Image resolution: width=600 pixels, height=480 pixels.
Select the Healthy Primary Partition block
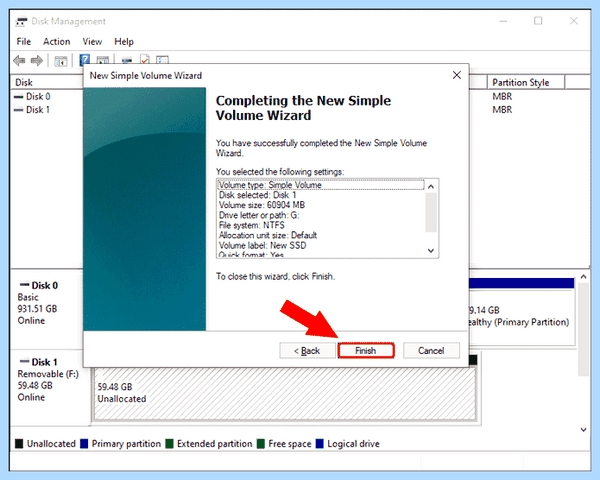click(522, 316)
